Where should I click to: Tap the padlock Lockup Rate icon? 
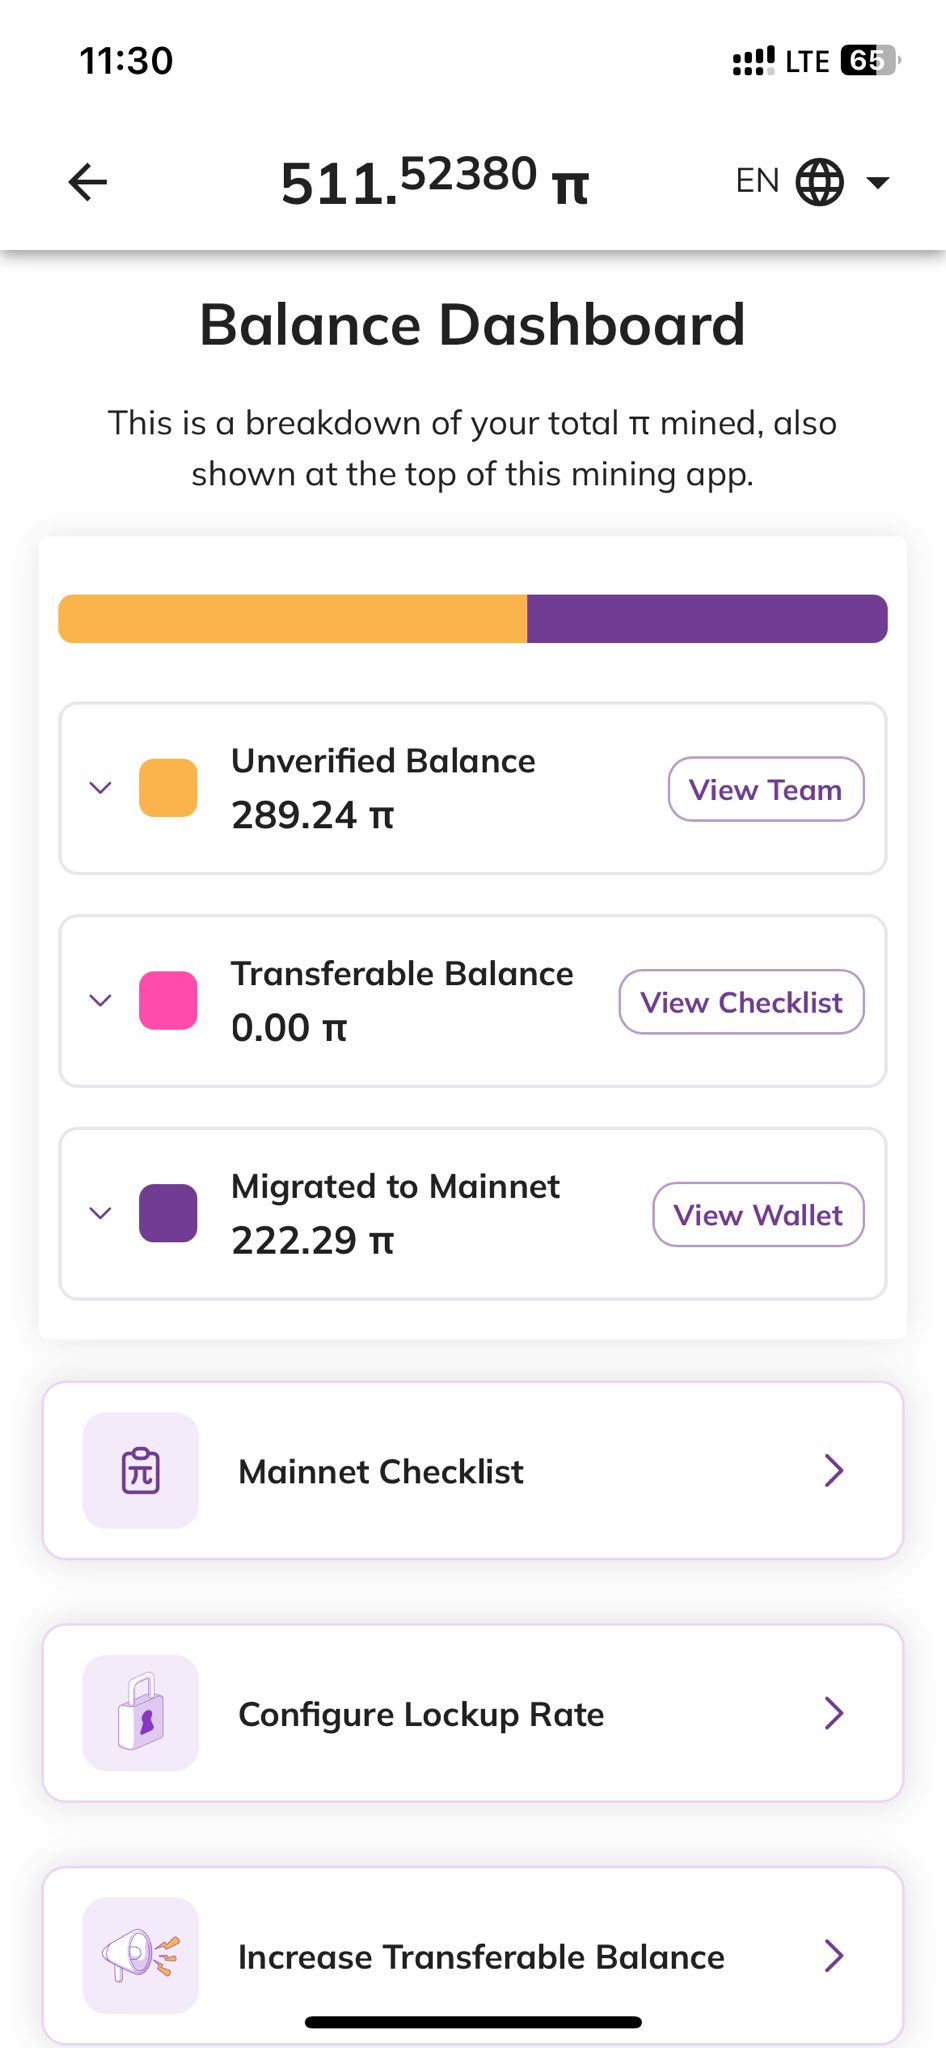(x=141, y=1712)
